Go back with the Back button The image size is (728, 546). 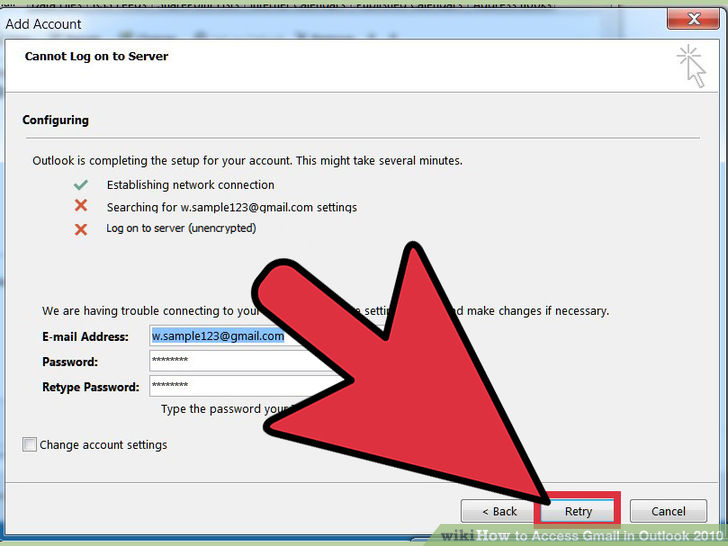pyautogui.click(x=499, y=511)
